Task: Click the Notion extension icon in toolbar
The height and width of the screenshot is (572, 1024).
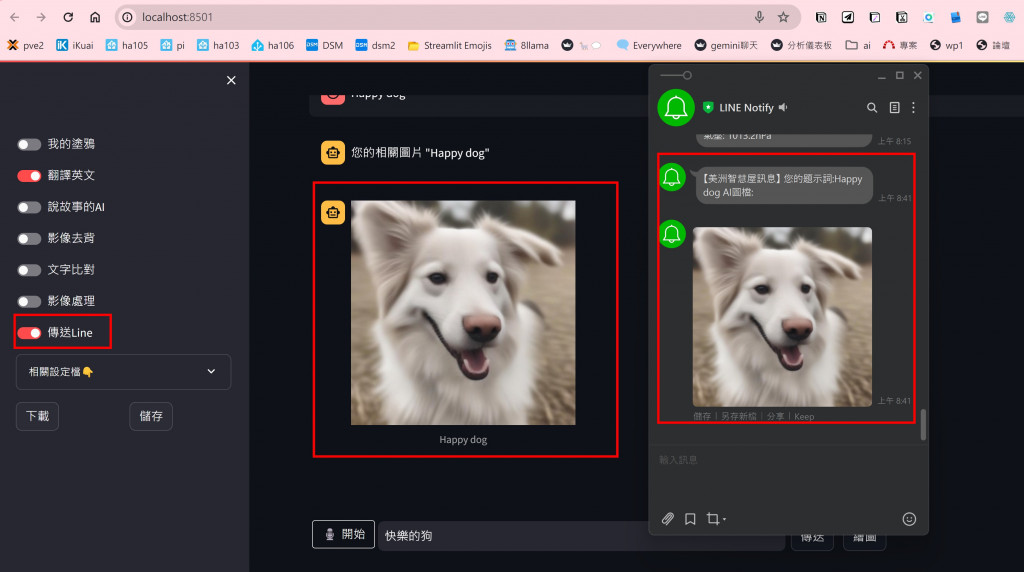Action: (x=821, y=18)
